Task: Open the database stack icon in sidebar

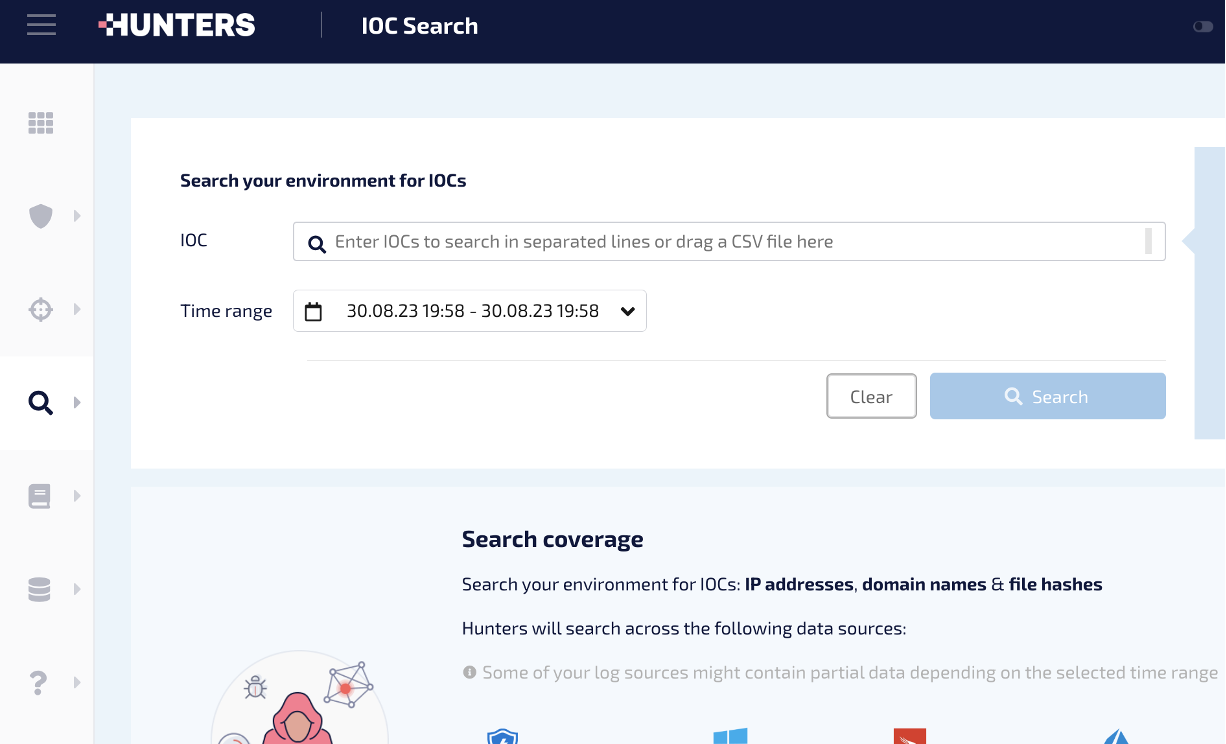Action: (x=40, y=590)
